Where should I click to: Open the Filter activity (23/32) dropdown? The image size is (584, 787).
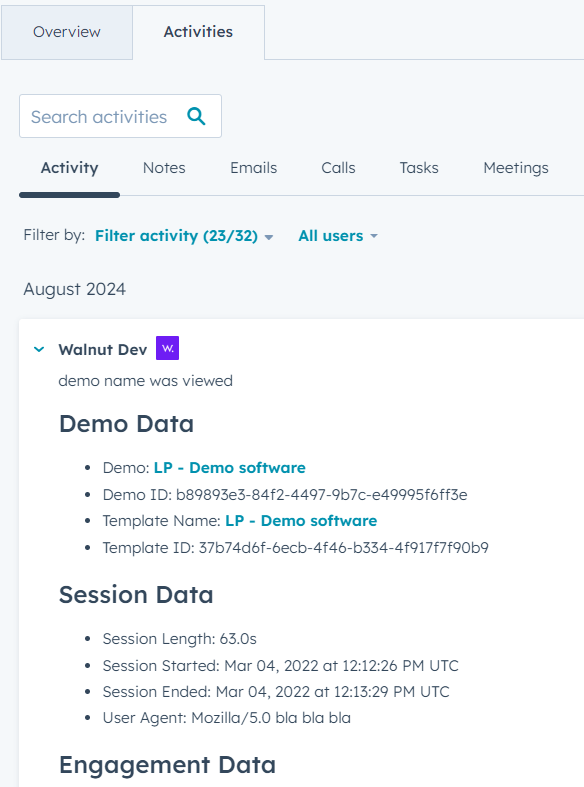coord(184,235)
